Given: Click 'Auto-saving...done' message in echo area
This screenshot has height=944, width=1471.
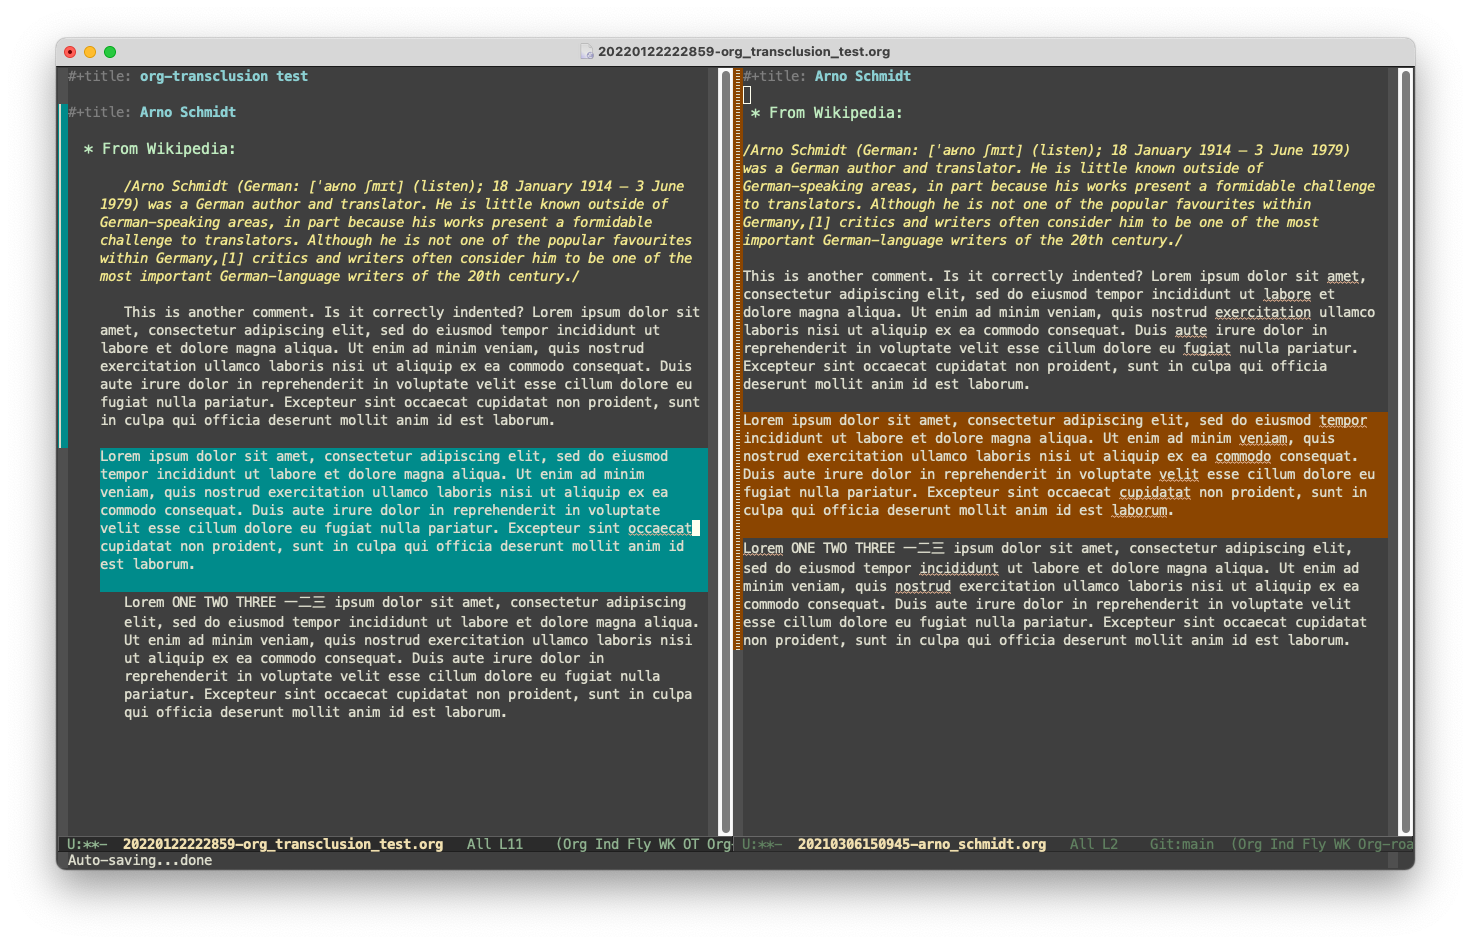Looking at the screenshot, I should pyautogui.click(x=140, y=860).
